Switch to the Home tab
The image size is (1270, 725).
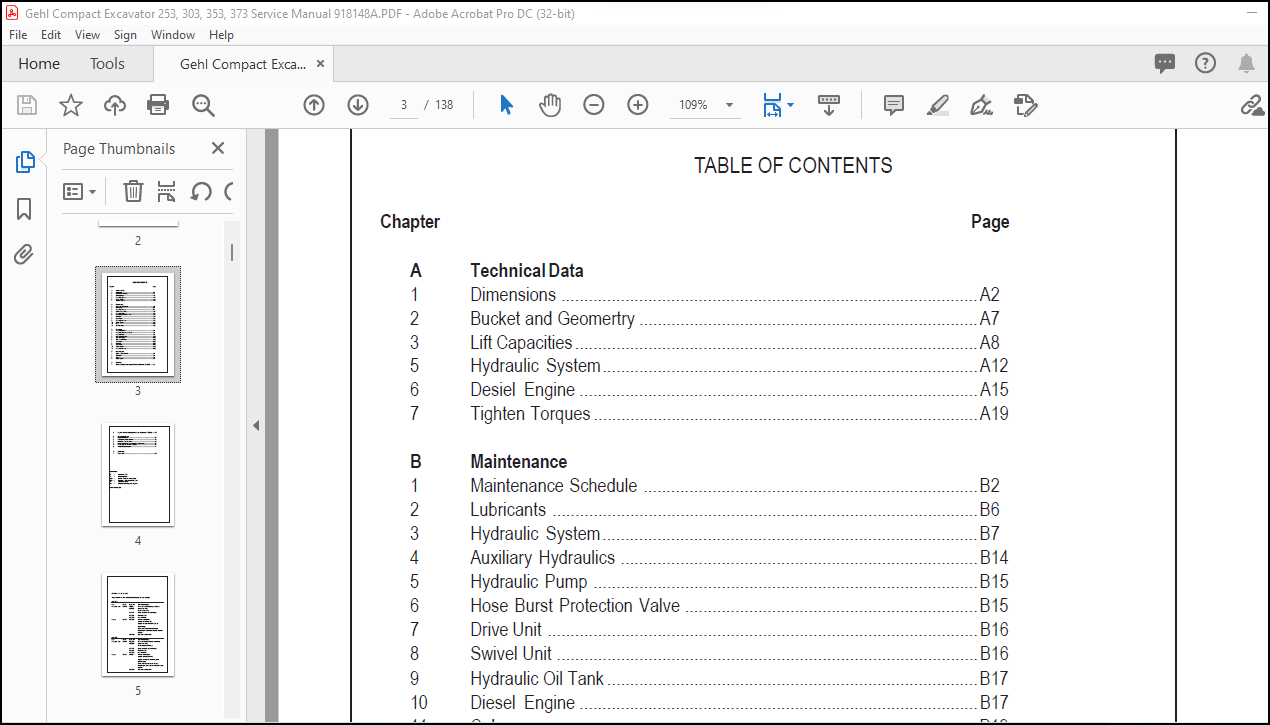coord(39,64)
